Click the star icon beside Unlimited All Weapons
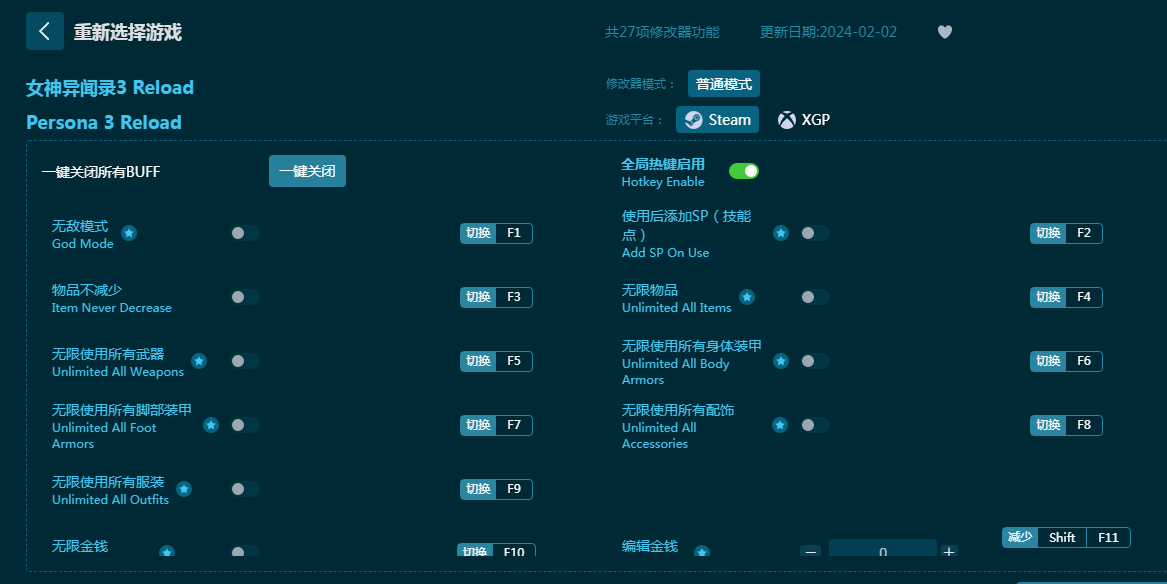 coord(199,361)
